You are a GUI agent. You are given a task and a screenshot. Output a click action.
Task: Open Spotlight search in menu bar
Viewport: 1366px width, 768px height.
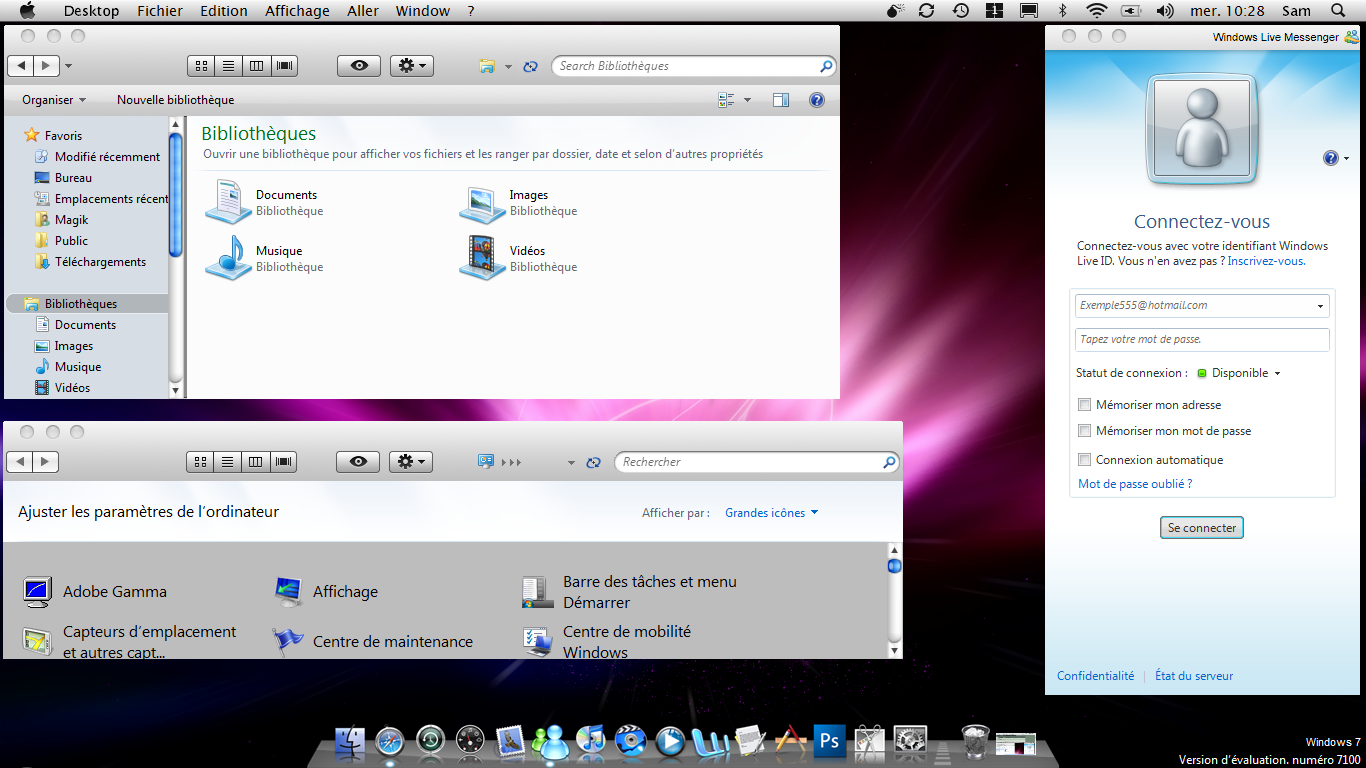[1339, 11]
